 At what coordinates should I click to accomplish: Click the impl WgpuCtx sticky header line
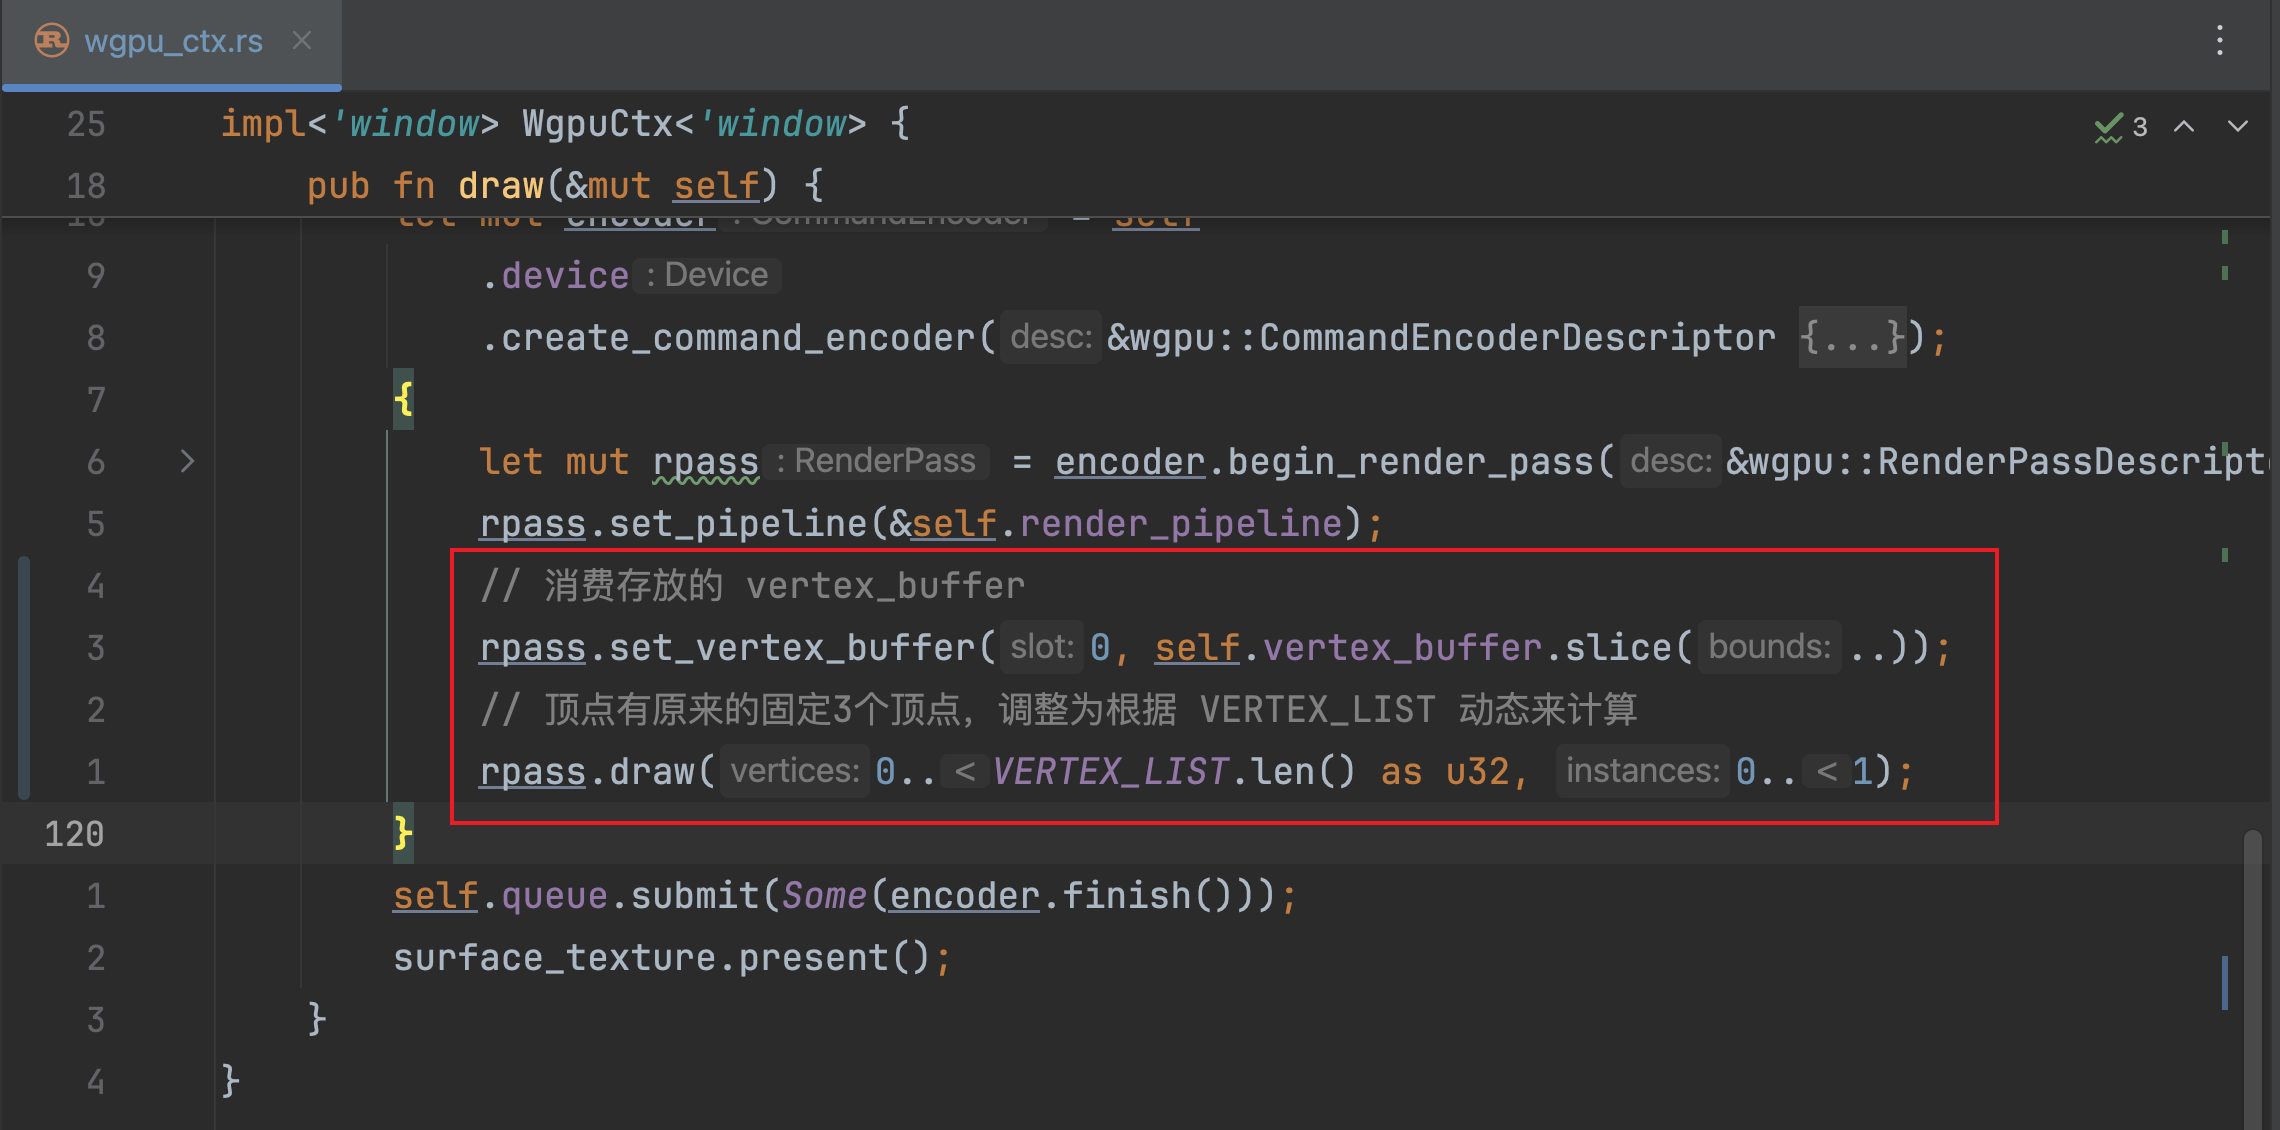coord(565,124)
